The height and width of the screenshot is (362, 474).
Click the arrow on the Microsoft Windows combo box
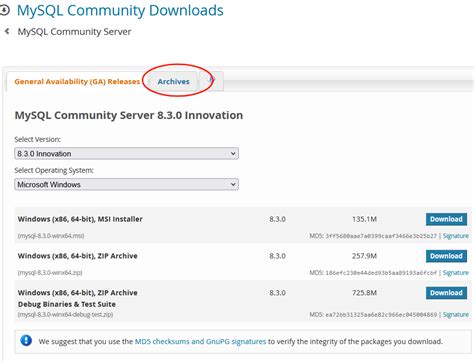233,184
